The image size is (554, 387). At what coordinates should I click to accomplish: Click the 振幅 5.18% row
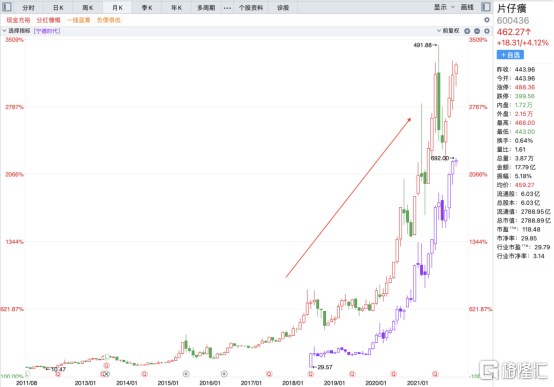coord(515,176)
